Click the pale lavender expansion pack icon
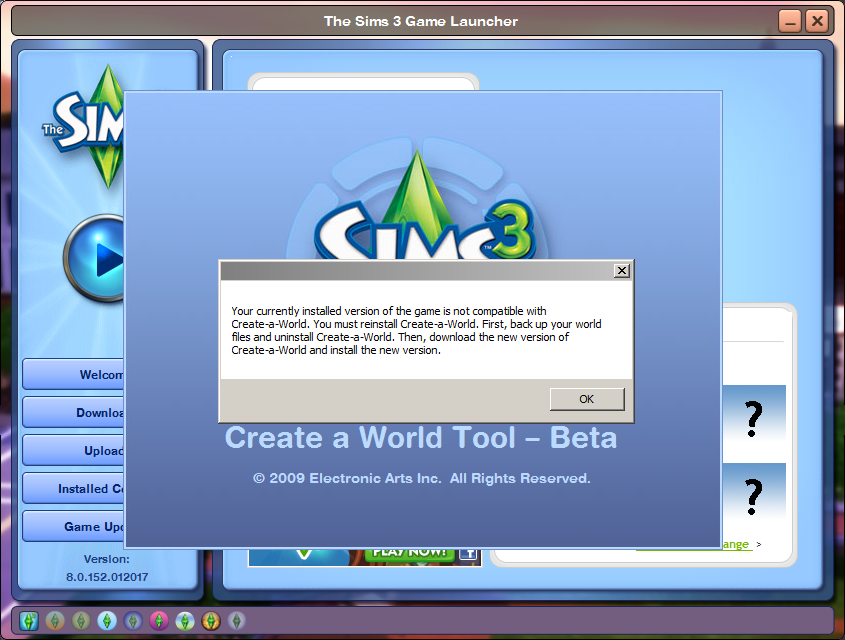This screenshot has height=640, width=845. point(237,621)
